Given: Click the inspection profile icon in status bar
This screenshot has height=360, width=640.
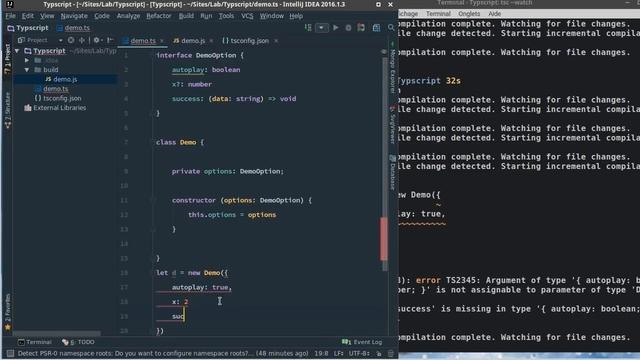Looking at the screenshot, I should (x=391, y=353).
